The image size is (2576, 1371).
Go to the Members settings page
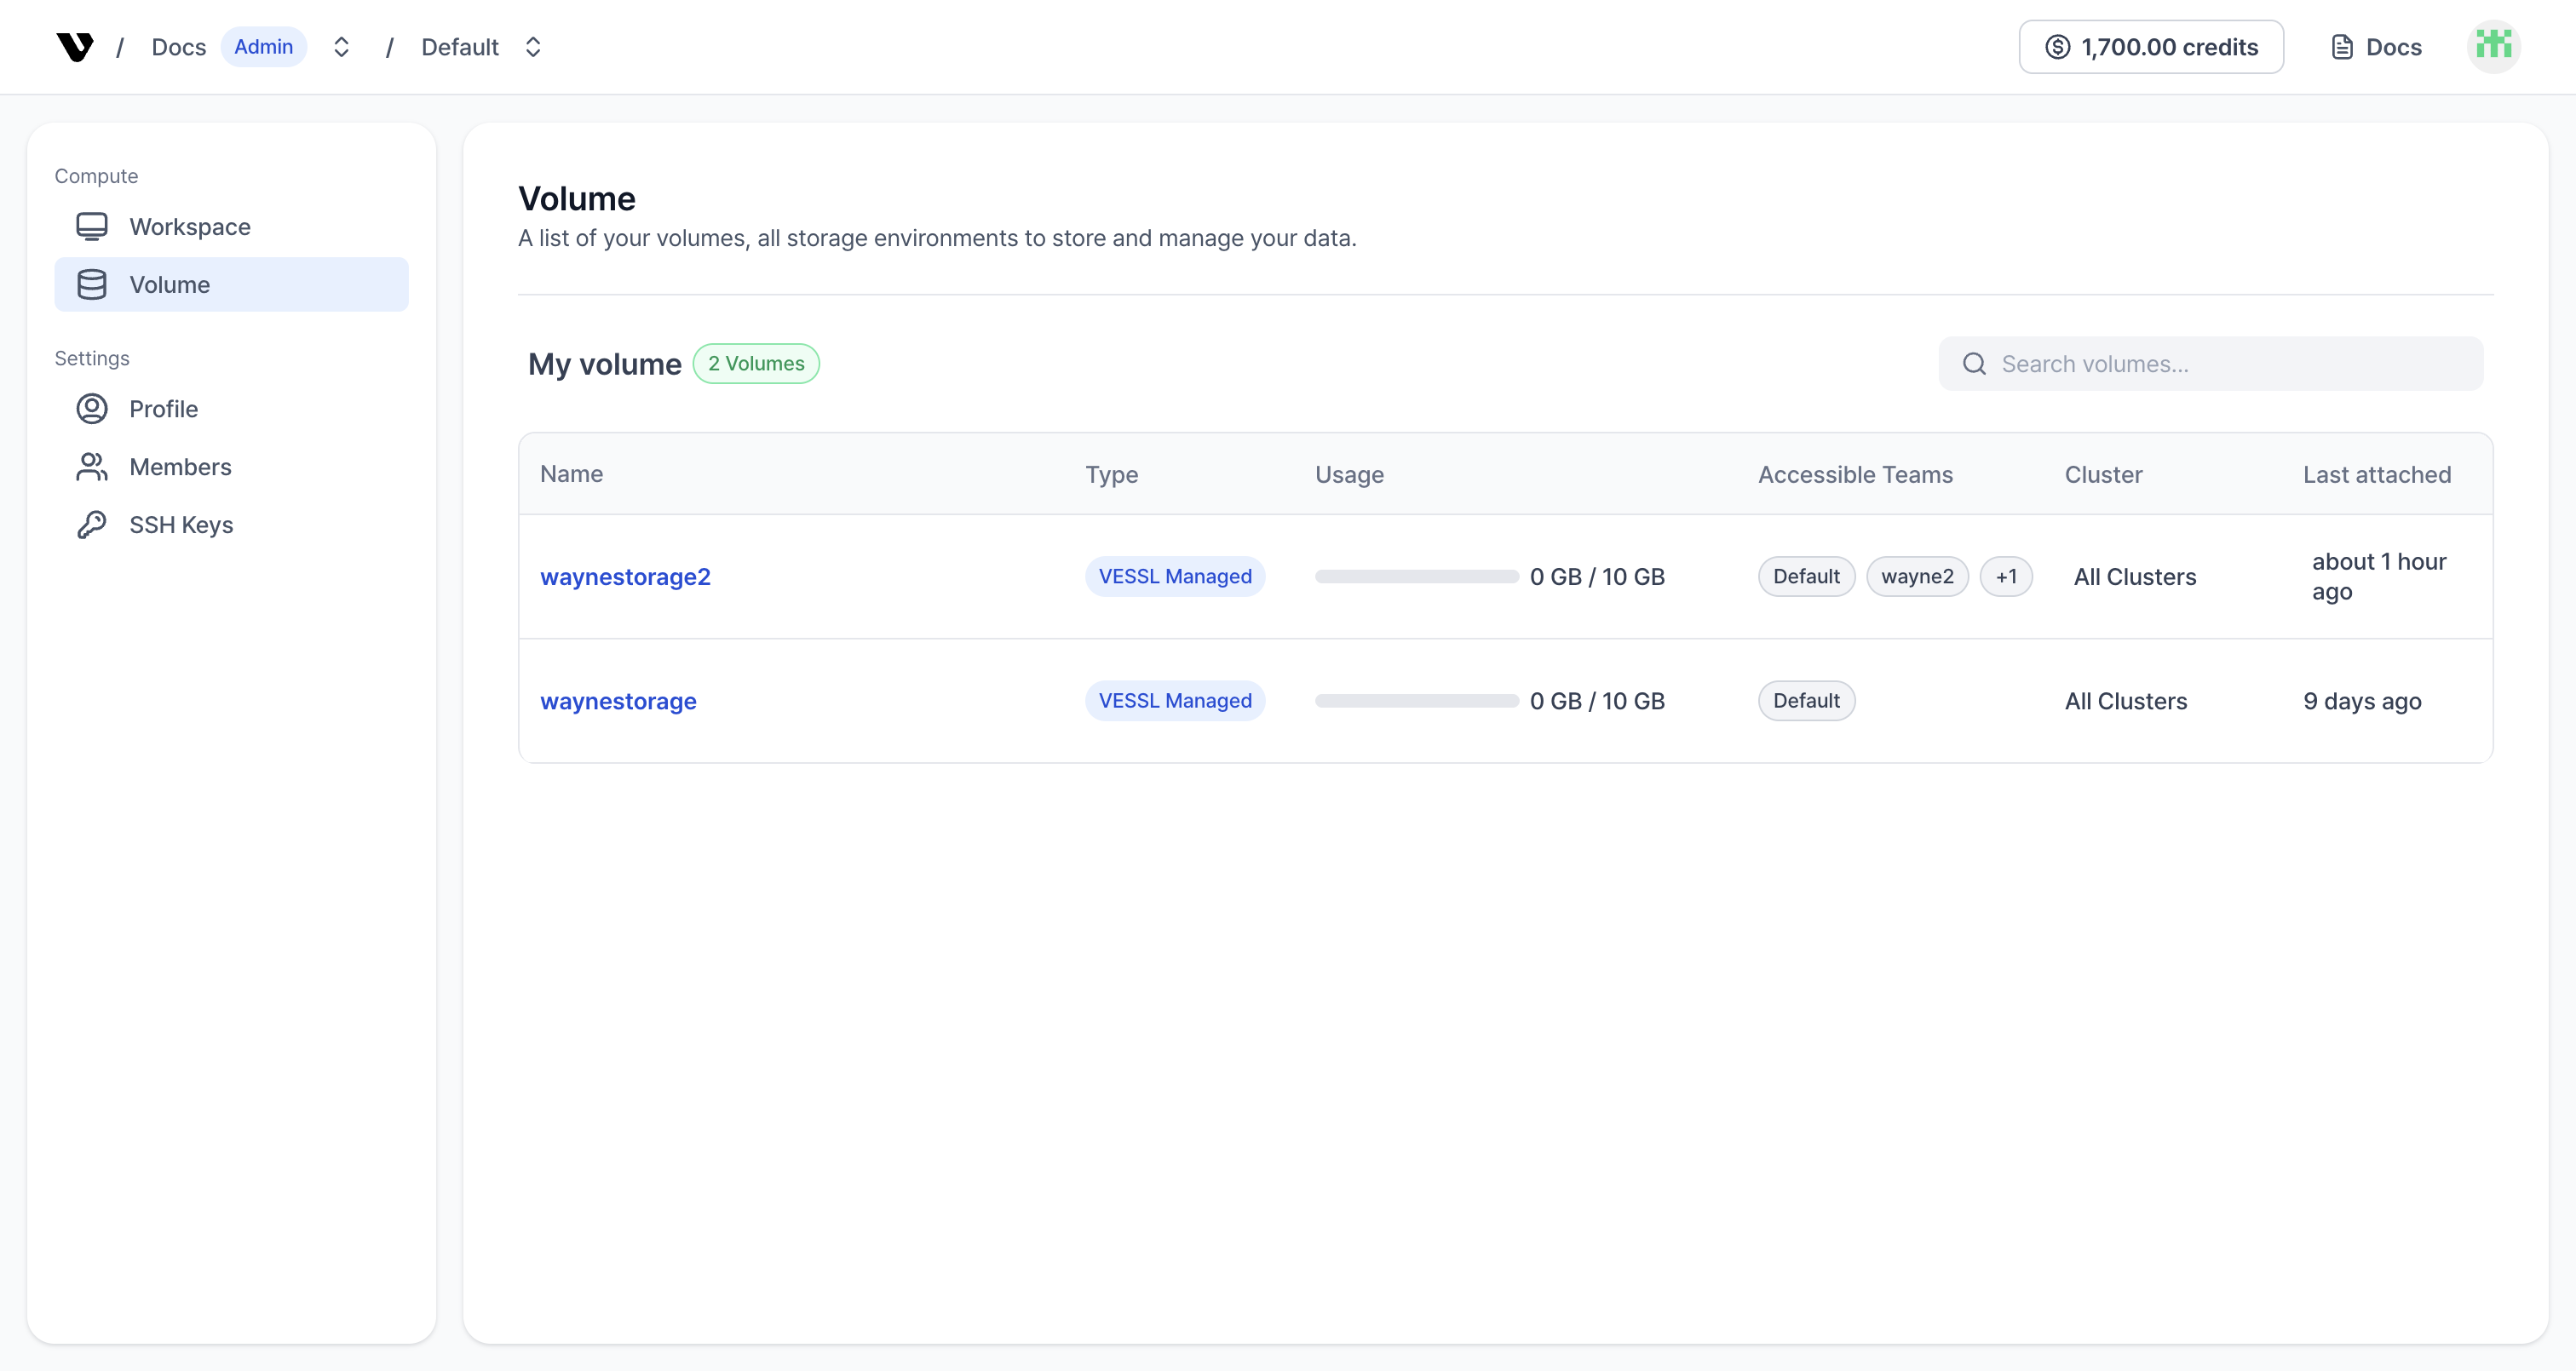pos(180,467)
